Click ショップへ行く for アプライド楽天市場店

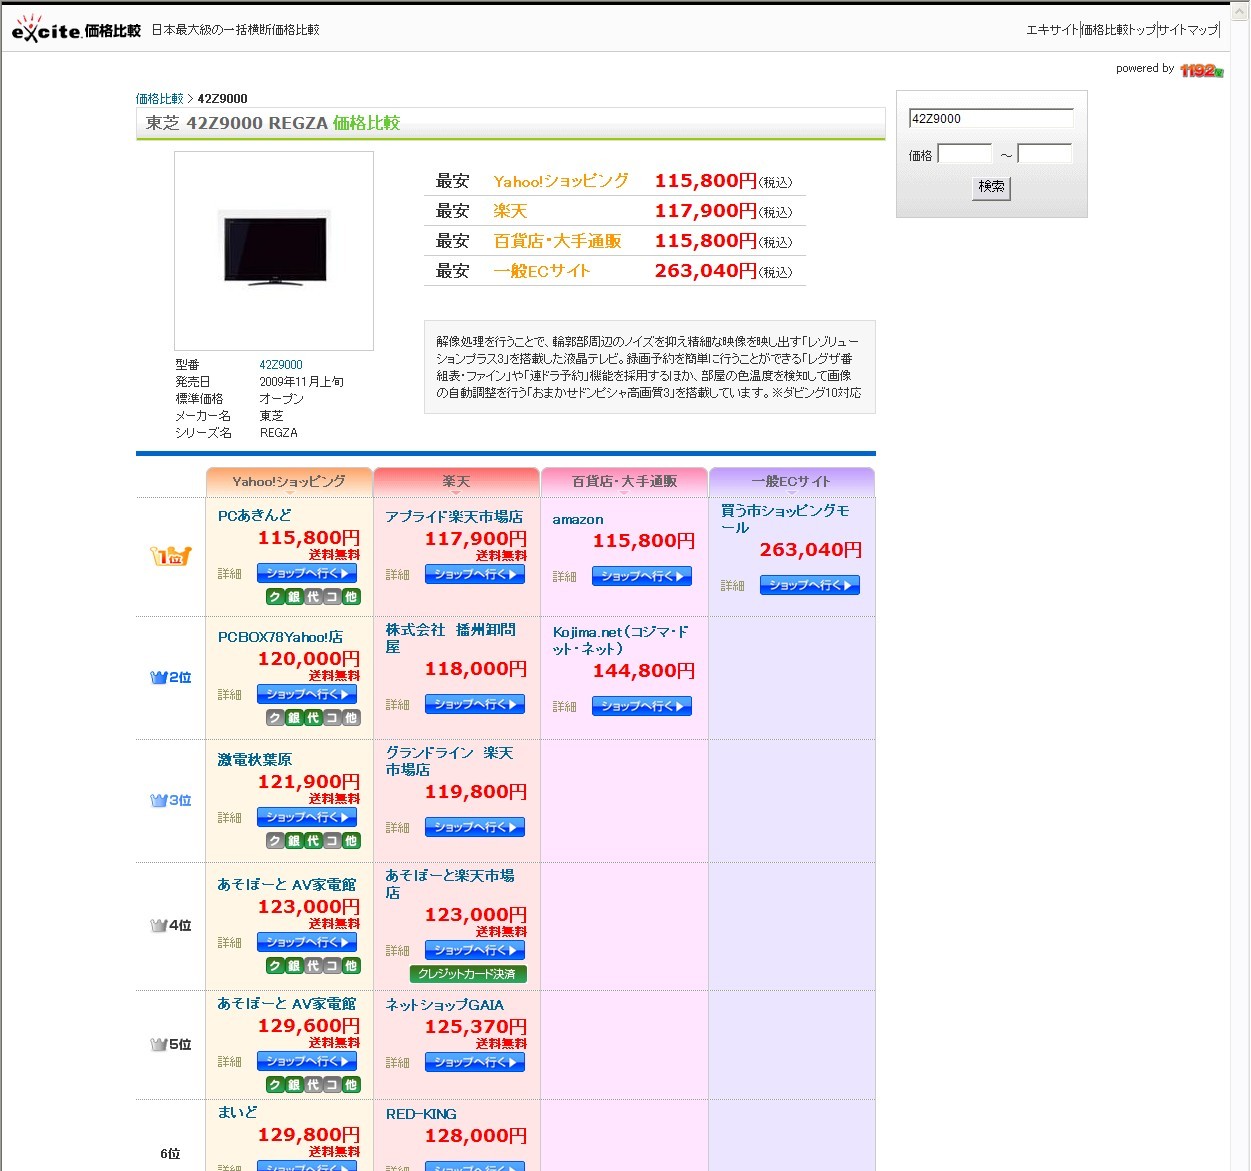click(475, 574)
